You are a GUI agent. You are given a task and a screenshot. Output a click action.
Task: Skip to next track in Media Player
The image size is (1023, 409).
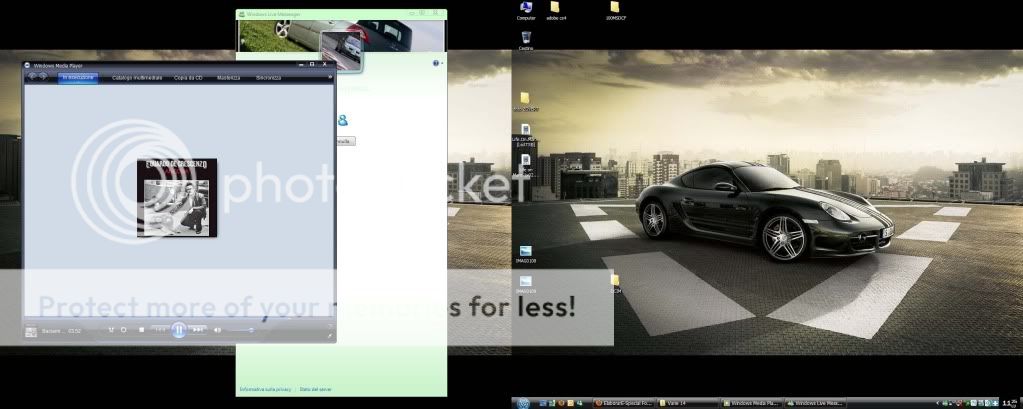coord(198,330)
